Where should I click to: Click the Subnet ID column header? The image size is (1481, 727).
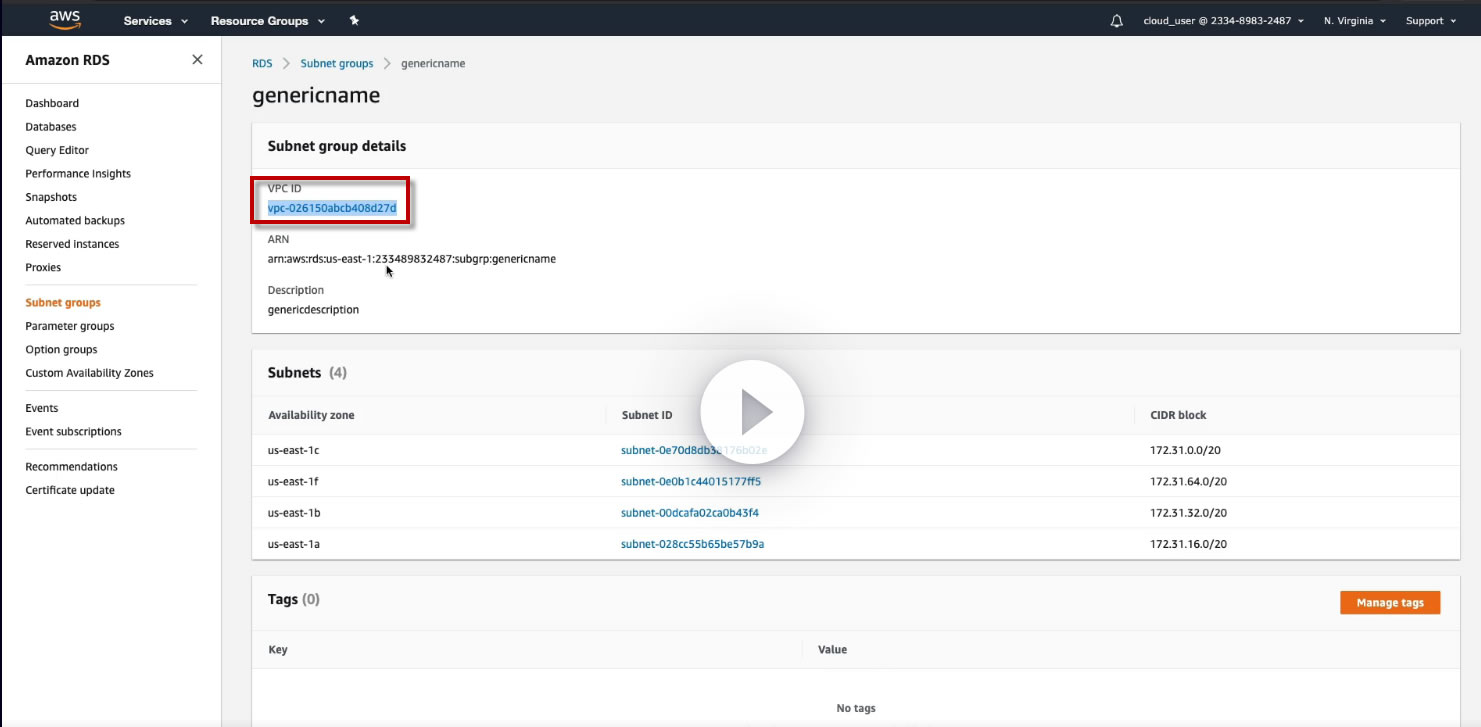(x=647, y=415)
